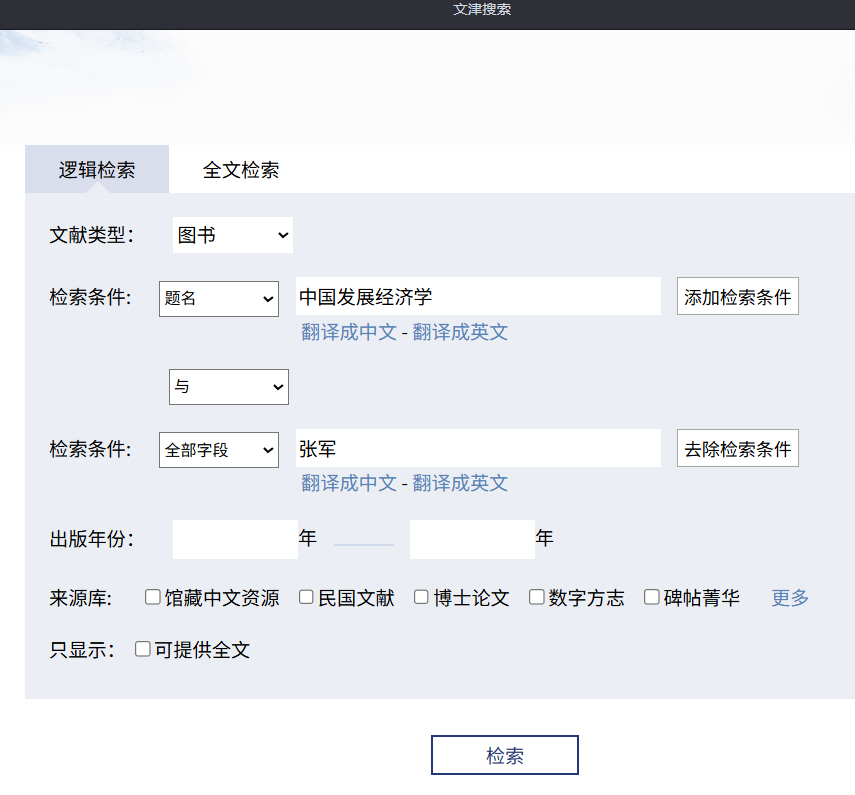
Task: Click the input containing 中国发展经济学
Action: click(478, 297)
